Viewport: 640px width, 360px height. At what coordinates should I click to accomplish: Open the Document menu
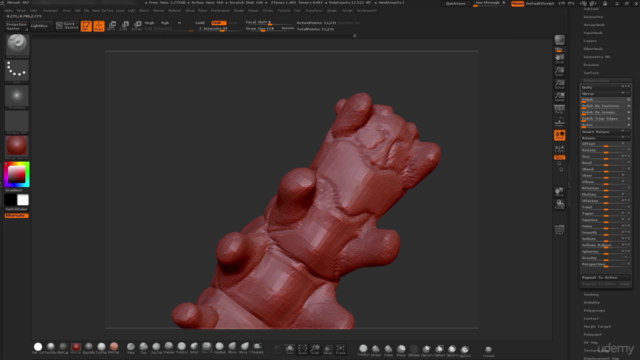pos(51,11)
